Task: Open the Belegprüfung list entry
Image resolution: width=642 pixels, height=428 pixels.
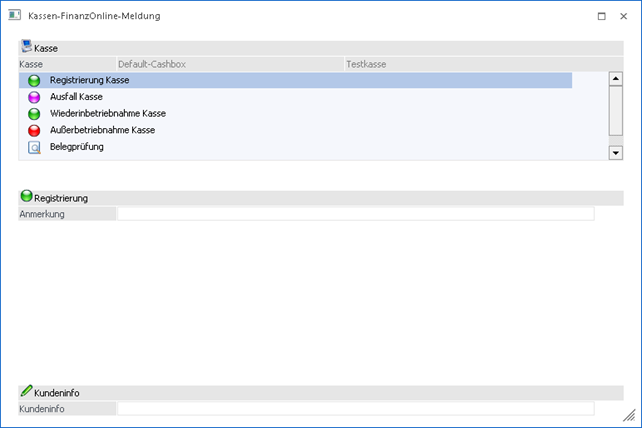Action: (77, 148)
